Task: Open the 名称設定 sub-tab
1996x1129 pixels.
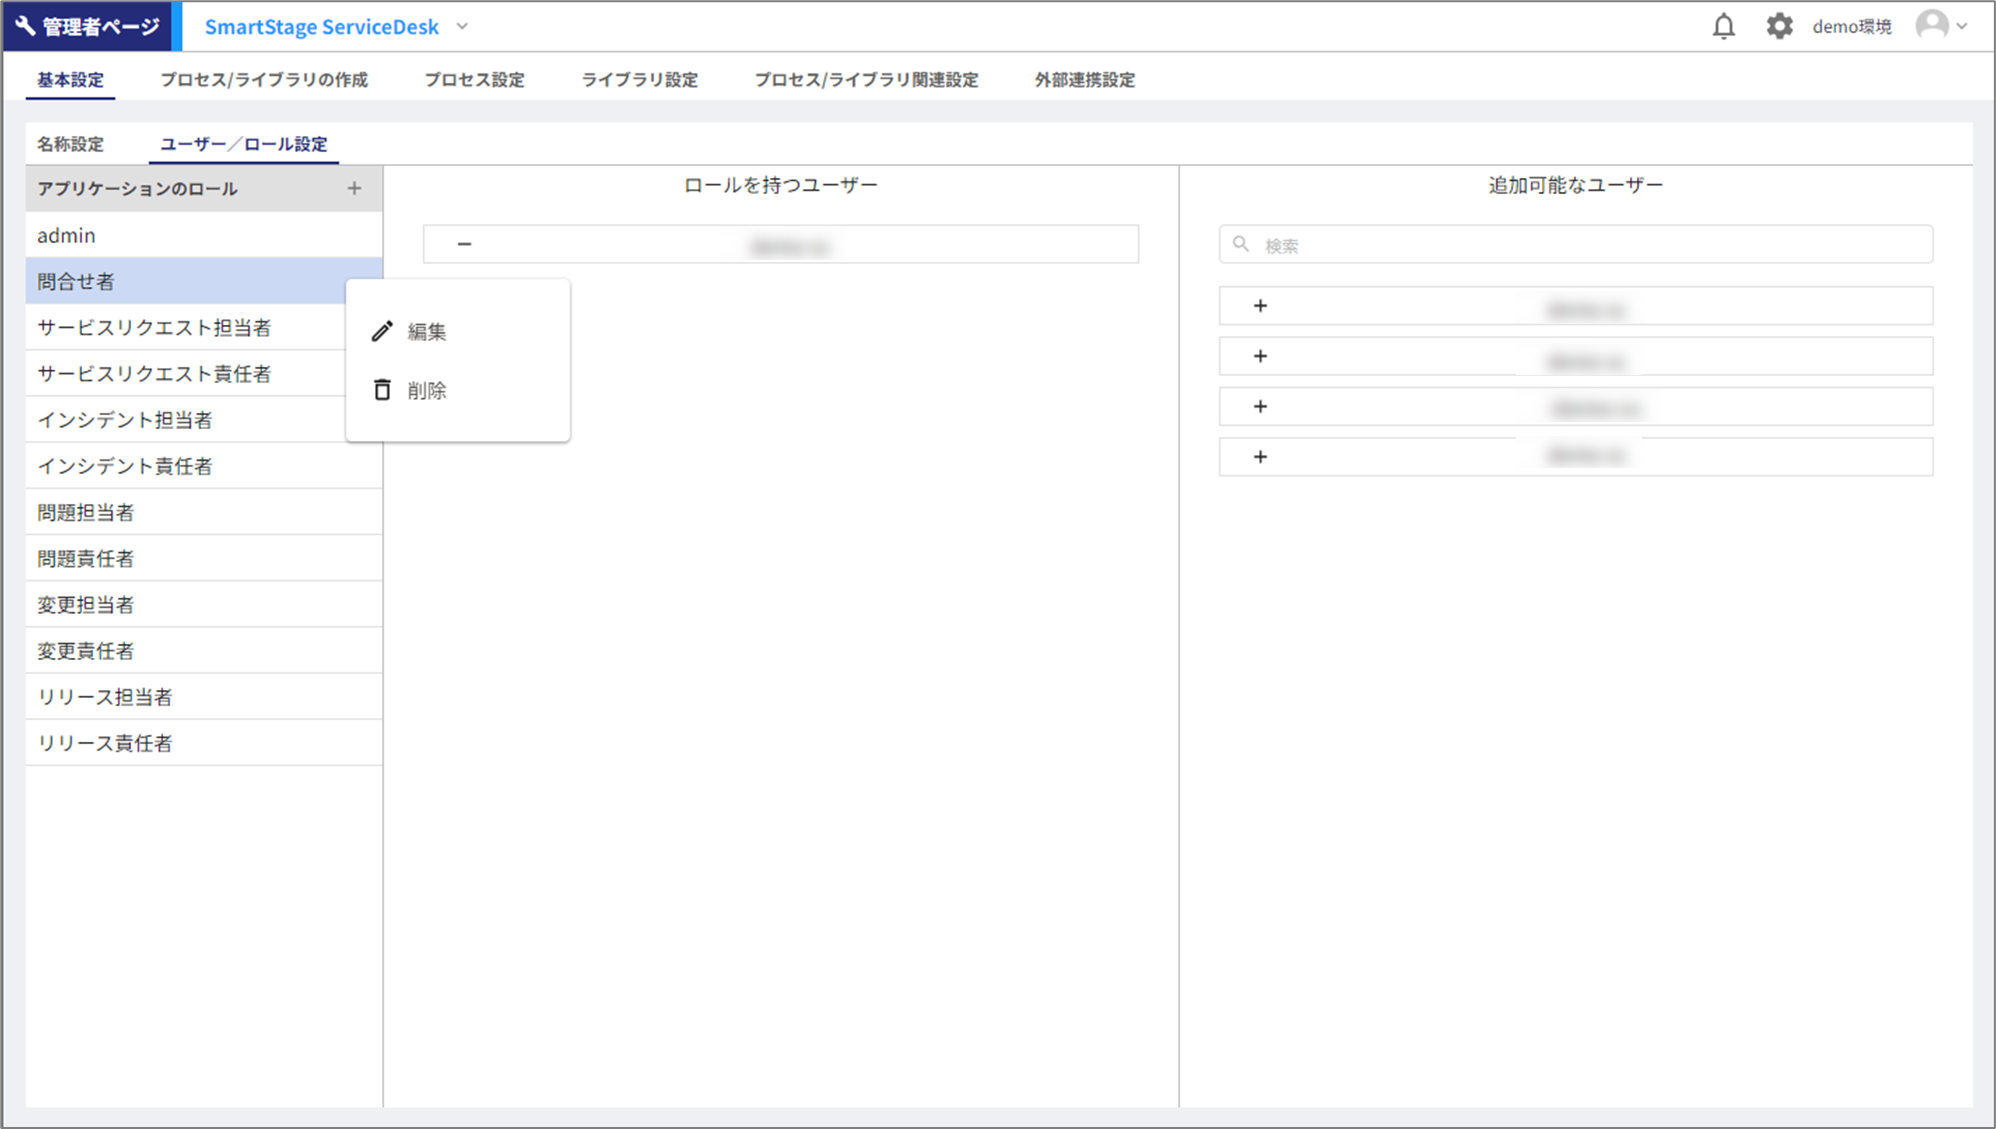Action: click(x=70, y=144)
